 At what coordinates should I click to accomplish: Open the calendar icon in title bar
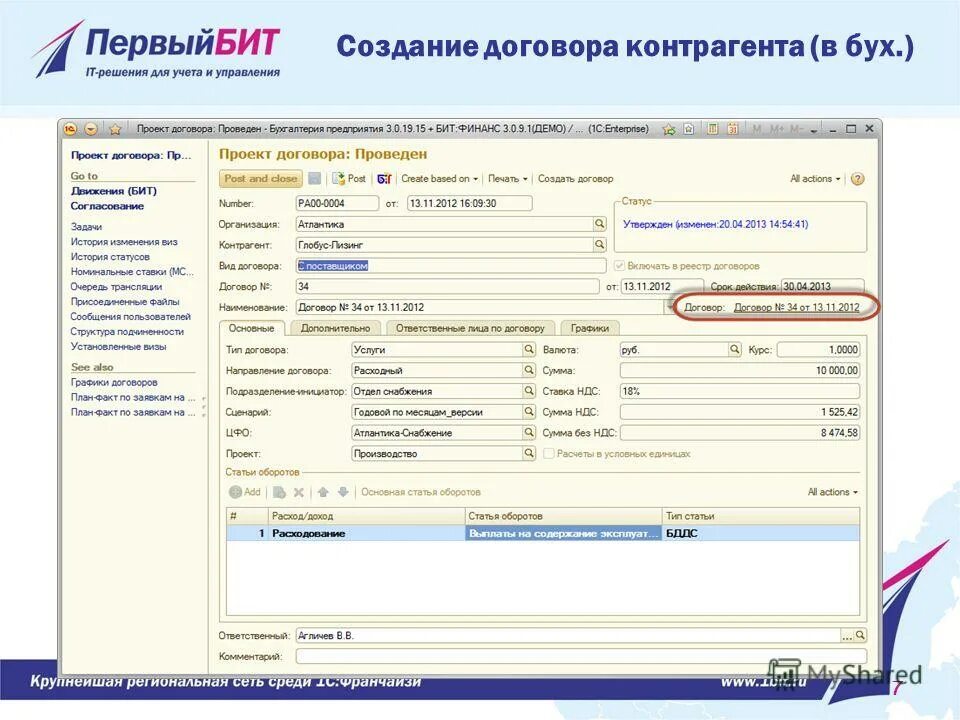pos(733,129)
